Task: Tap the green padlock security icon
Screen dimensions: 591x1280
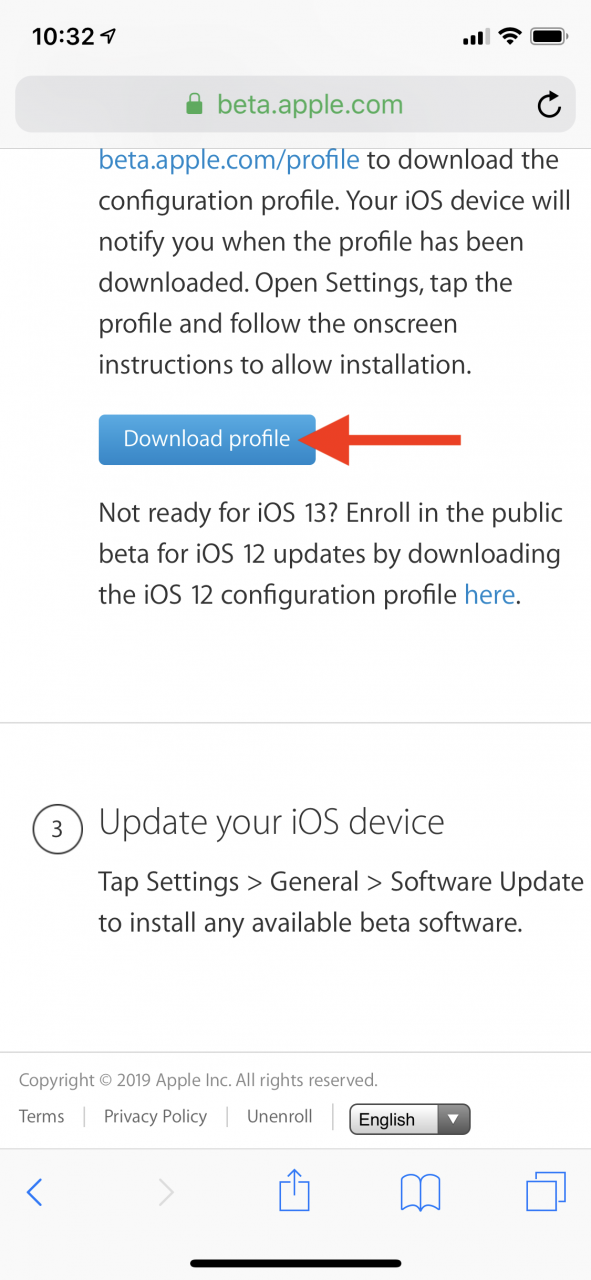Action: [194, 104]
